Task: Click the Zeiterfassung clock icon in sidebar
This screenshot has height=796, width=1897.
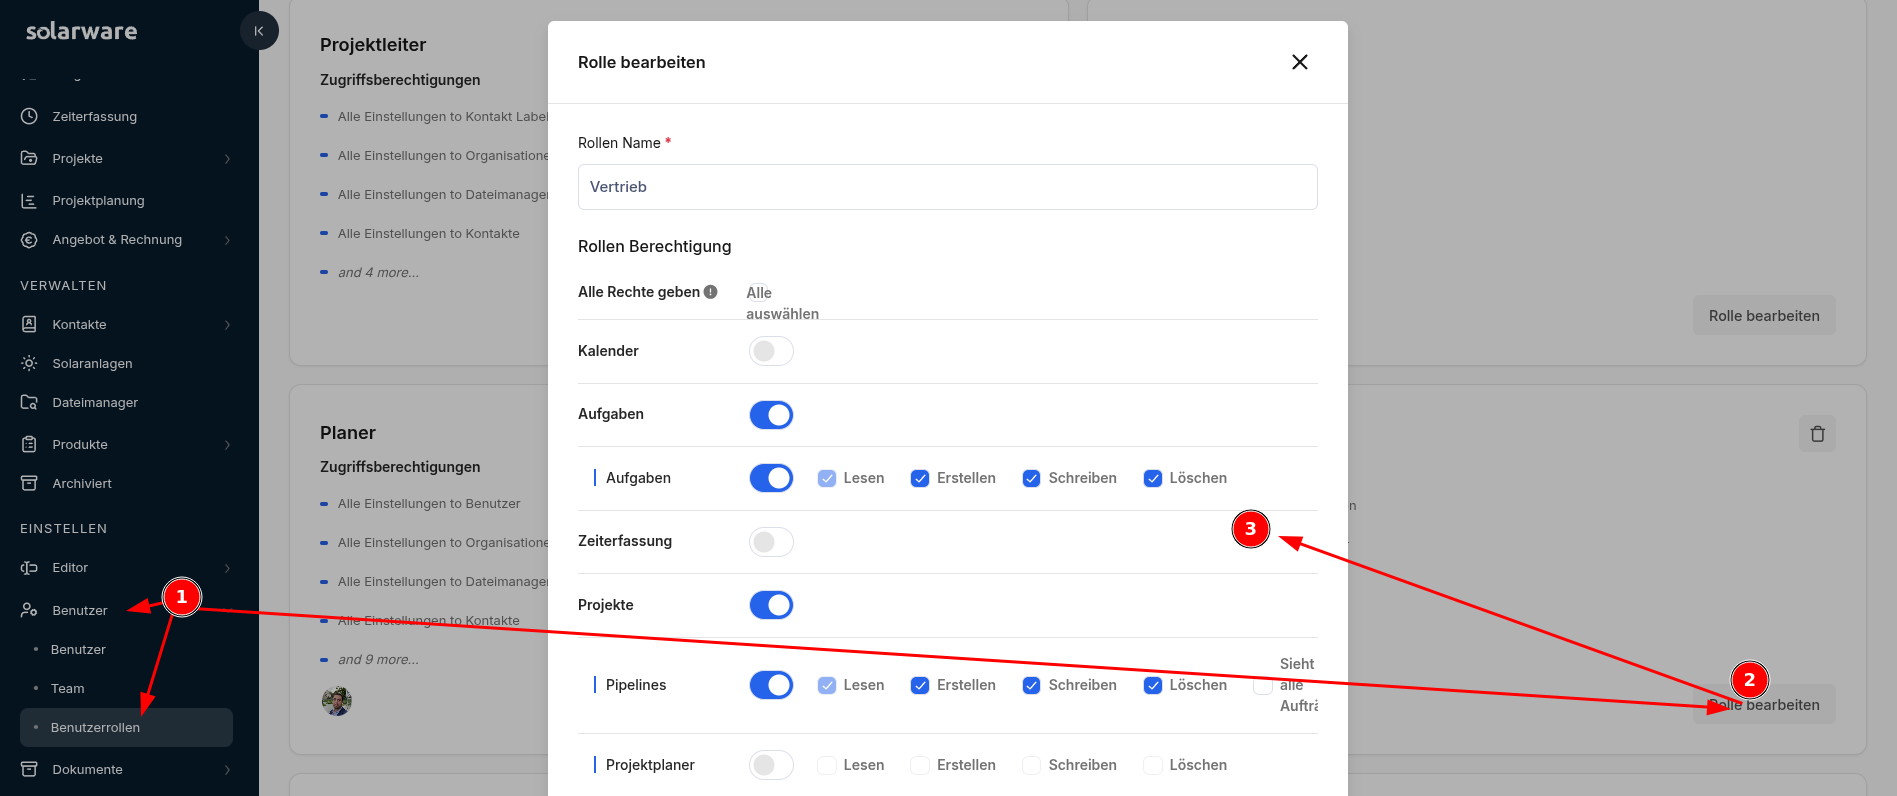Action: tap(29, 116)
